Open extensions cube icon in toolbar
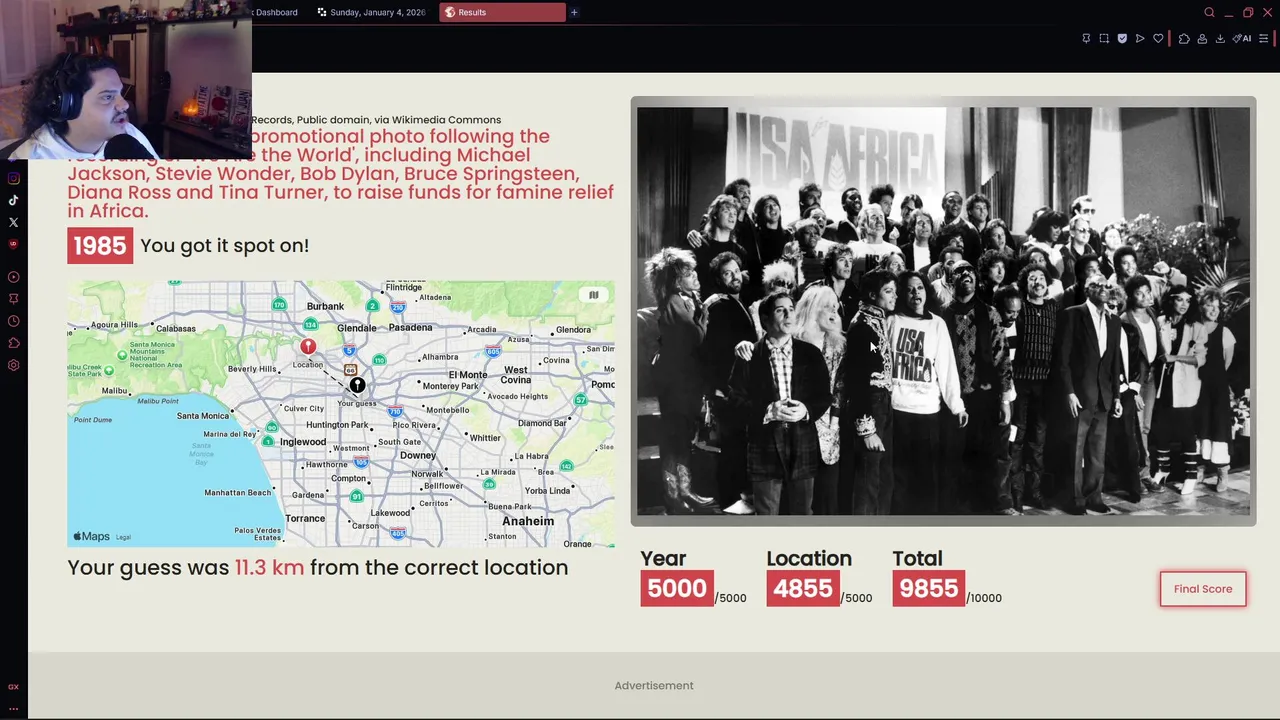Viewport: 1280px width, 720px height. pos(1184,38)
